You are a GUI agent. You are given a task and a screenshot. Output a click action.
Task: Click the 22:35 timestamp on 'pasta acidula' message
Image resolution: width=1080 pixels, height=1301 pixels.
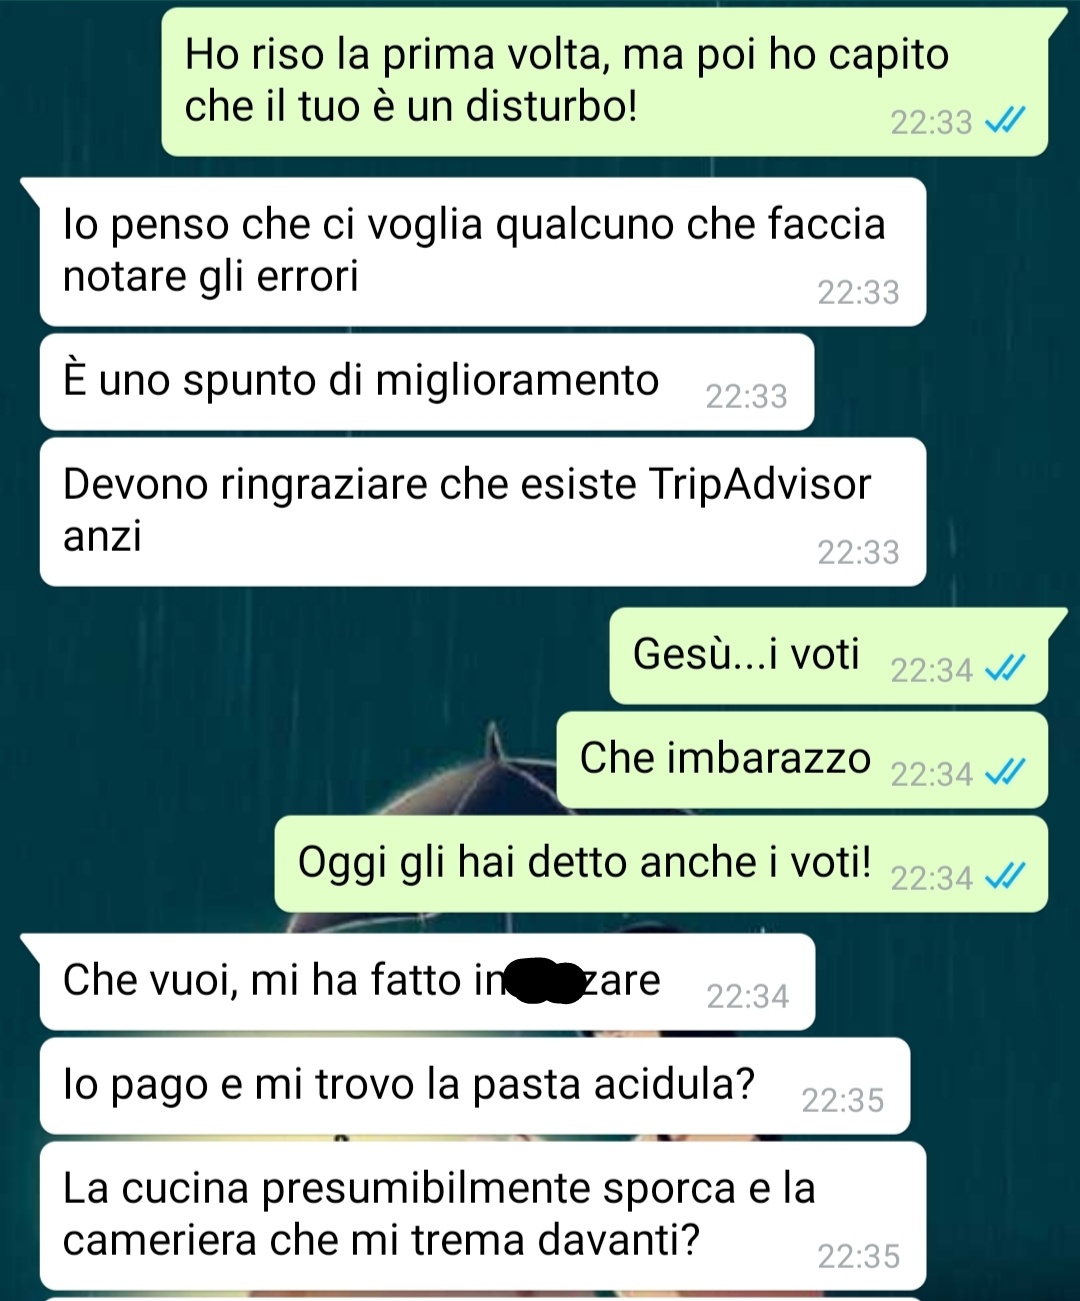coord(843,1100)
